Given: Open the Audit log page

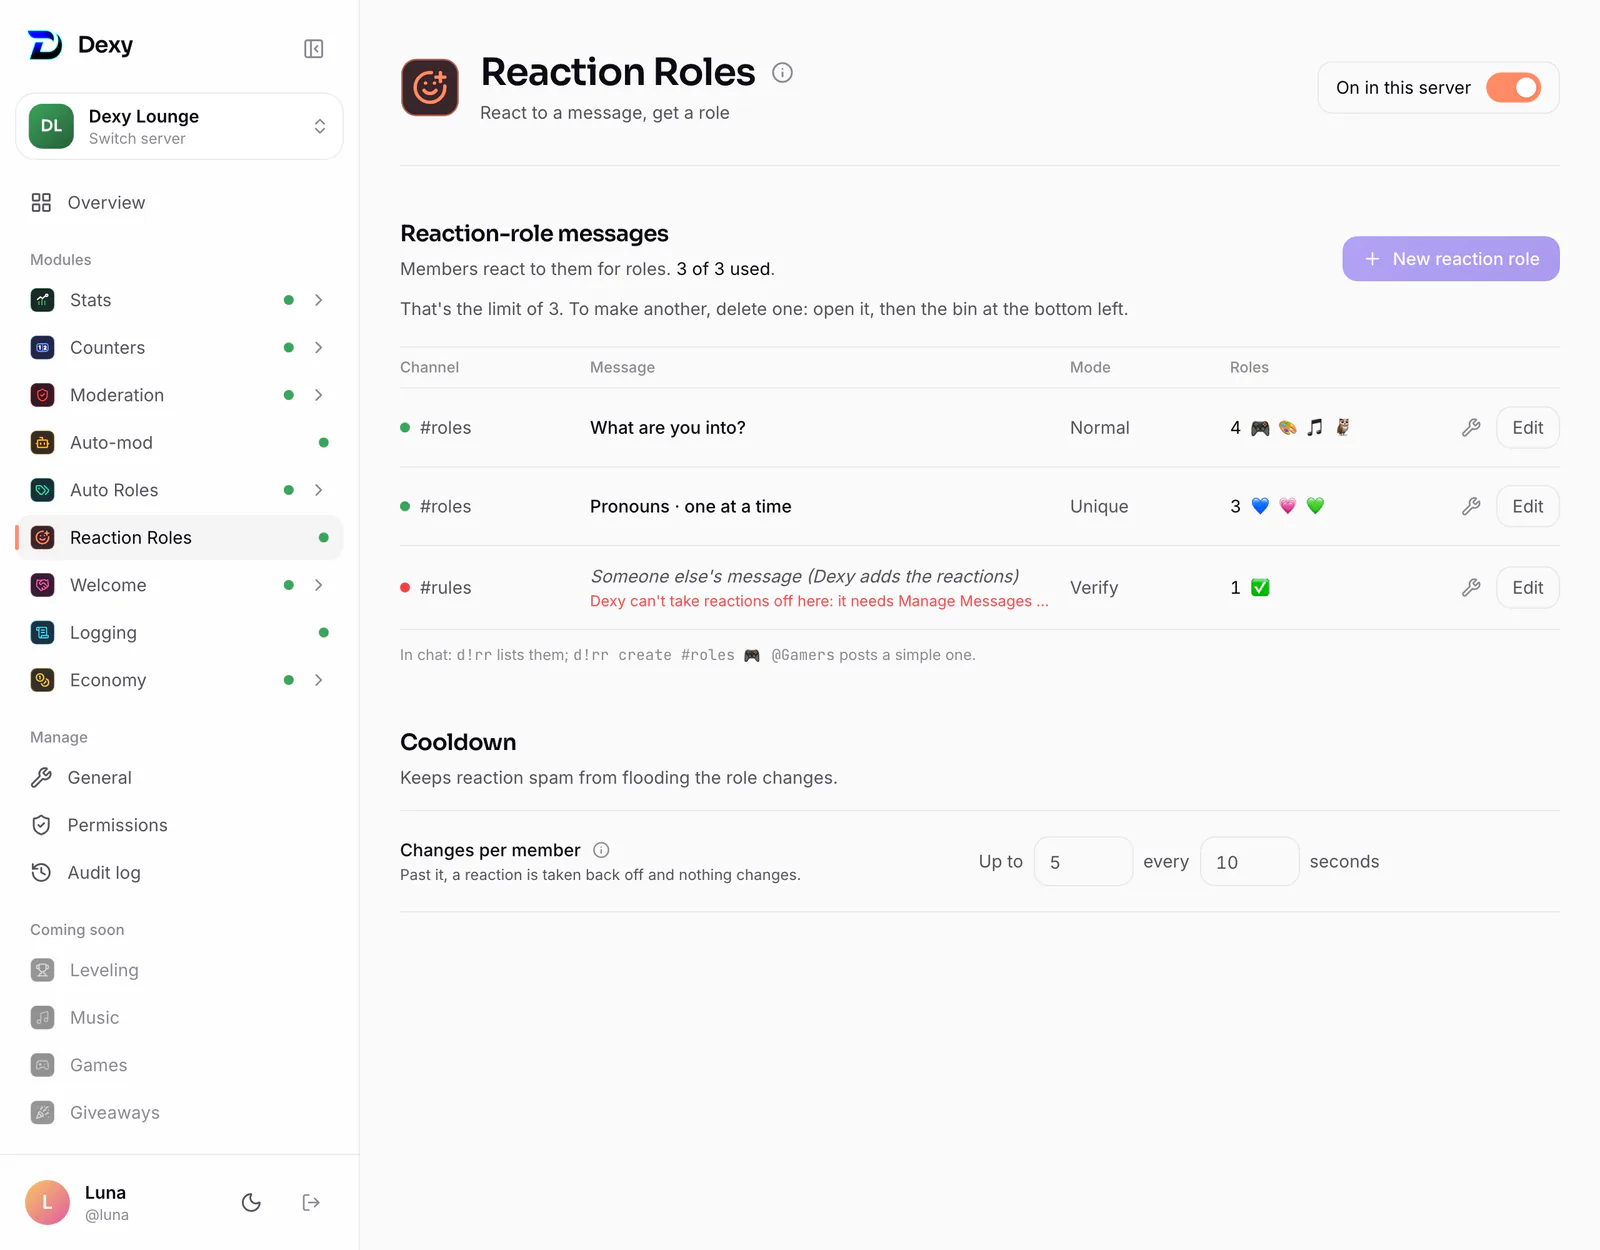Looking at the screenshot, I should pos(179,873).
